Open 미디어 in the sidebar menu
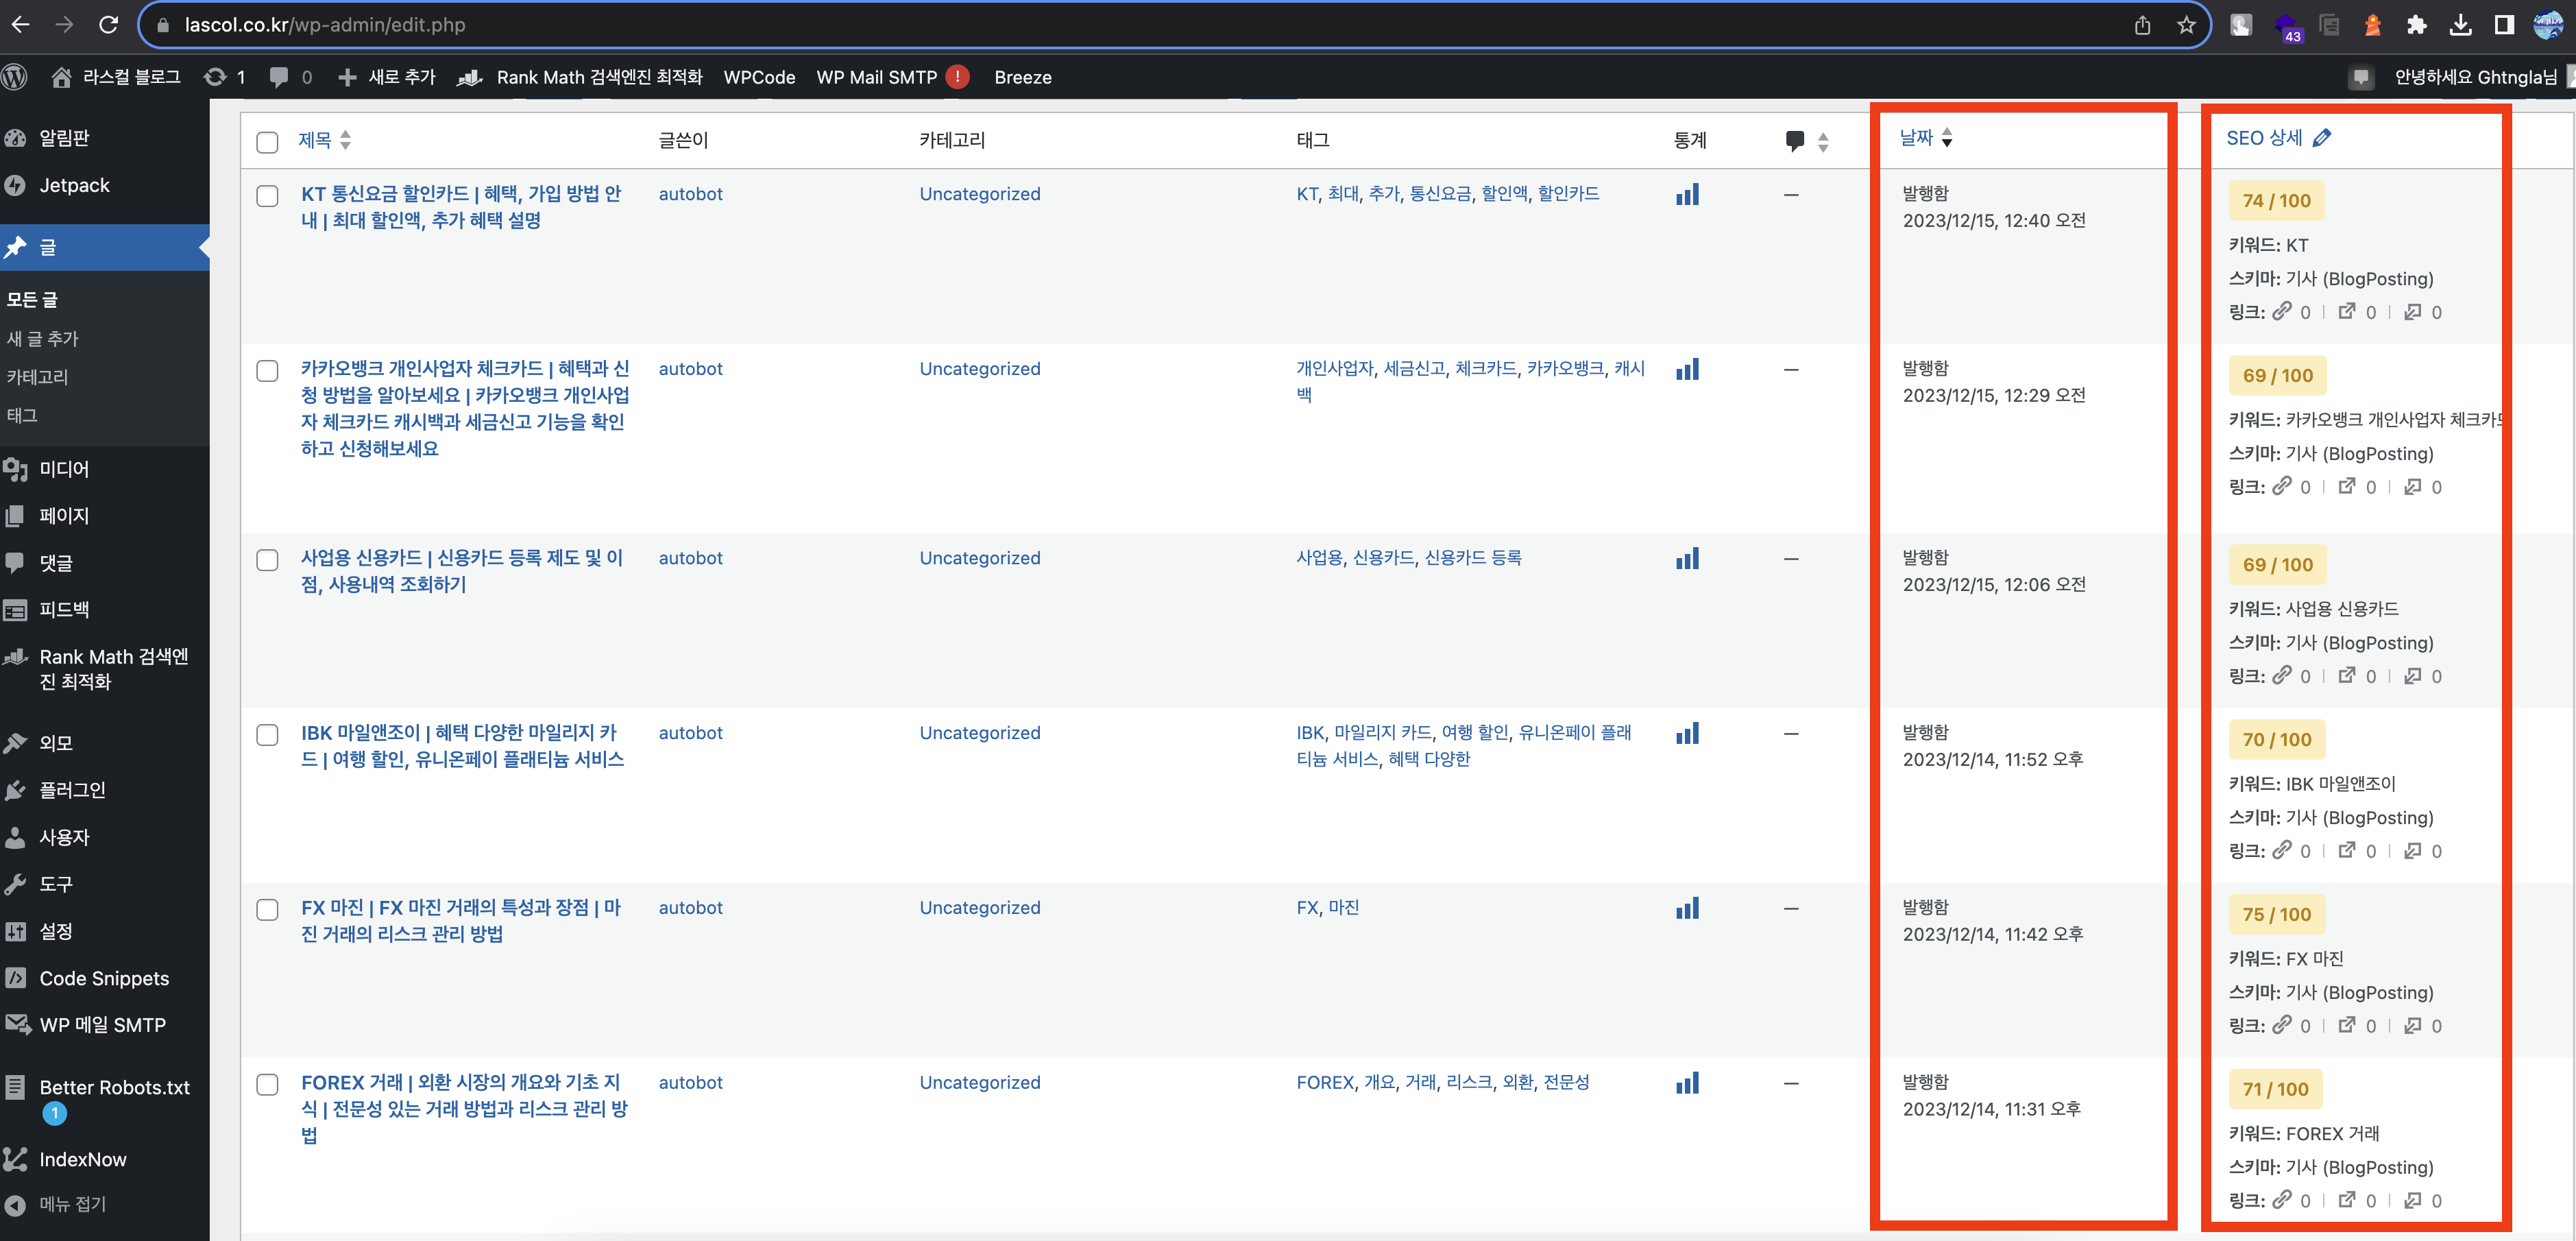 click(x=64, y=469)
